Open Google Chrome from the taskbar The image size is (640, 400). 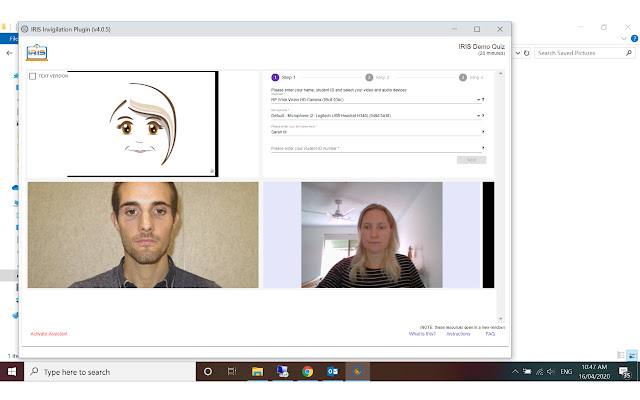coord(308,371)
